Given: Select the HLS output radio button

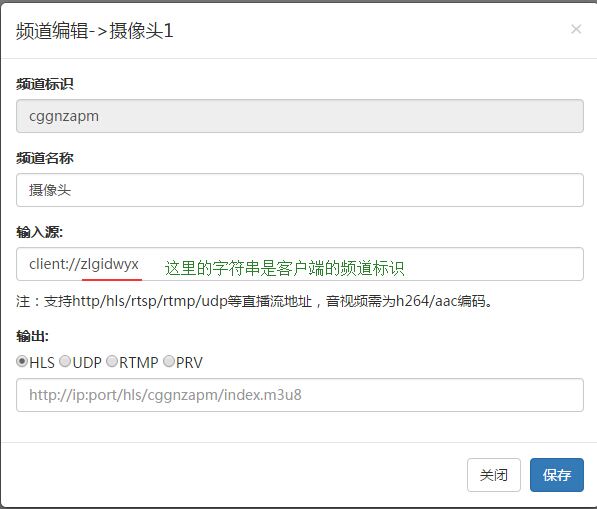Looking at the screenshot, I should coord(22,361).
